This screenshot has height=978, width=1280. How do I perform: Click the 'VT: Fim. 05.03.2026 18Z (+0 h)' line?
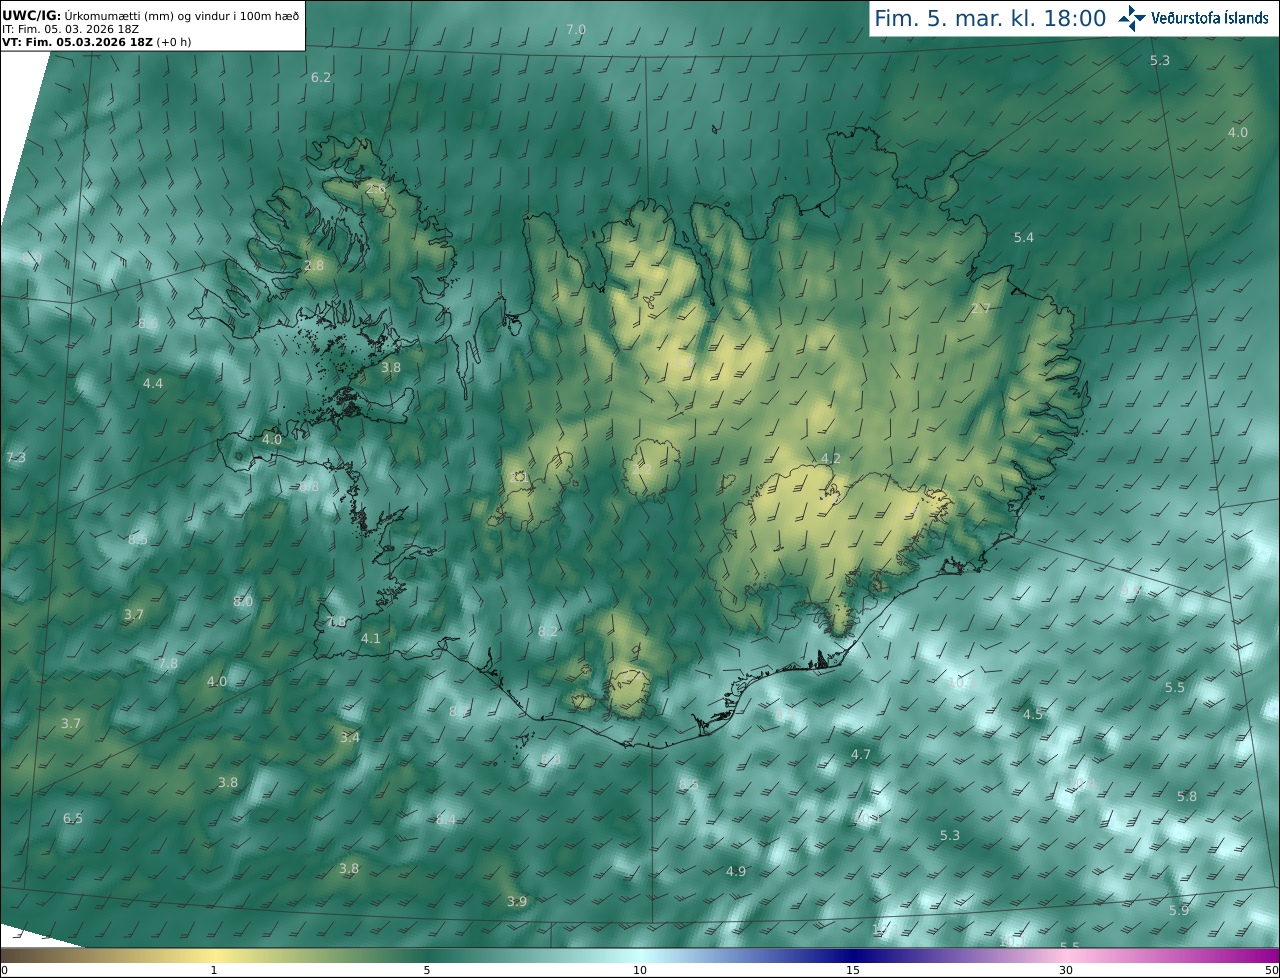tap(97, 43)
